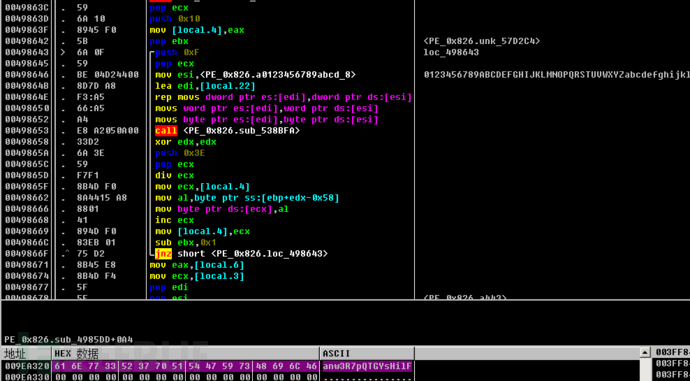Click the loc_498643 comment label
Viewport: 690px width, 381px height.
point(451,52)
